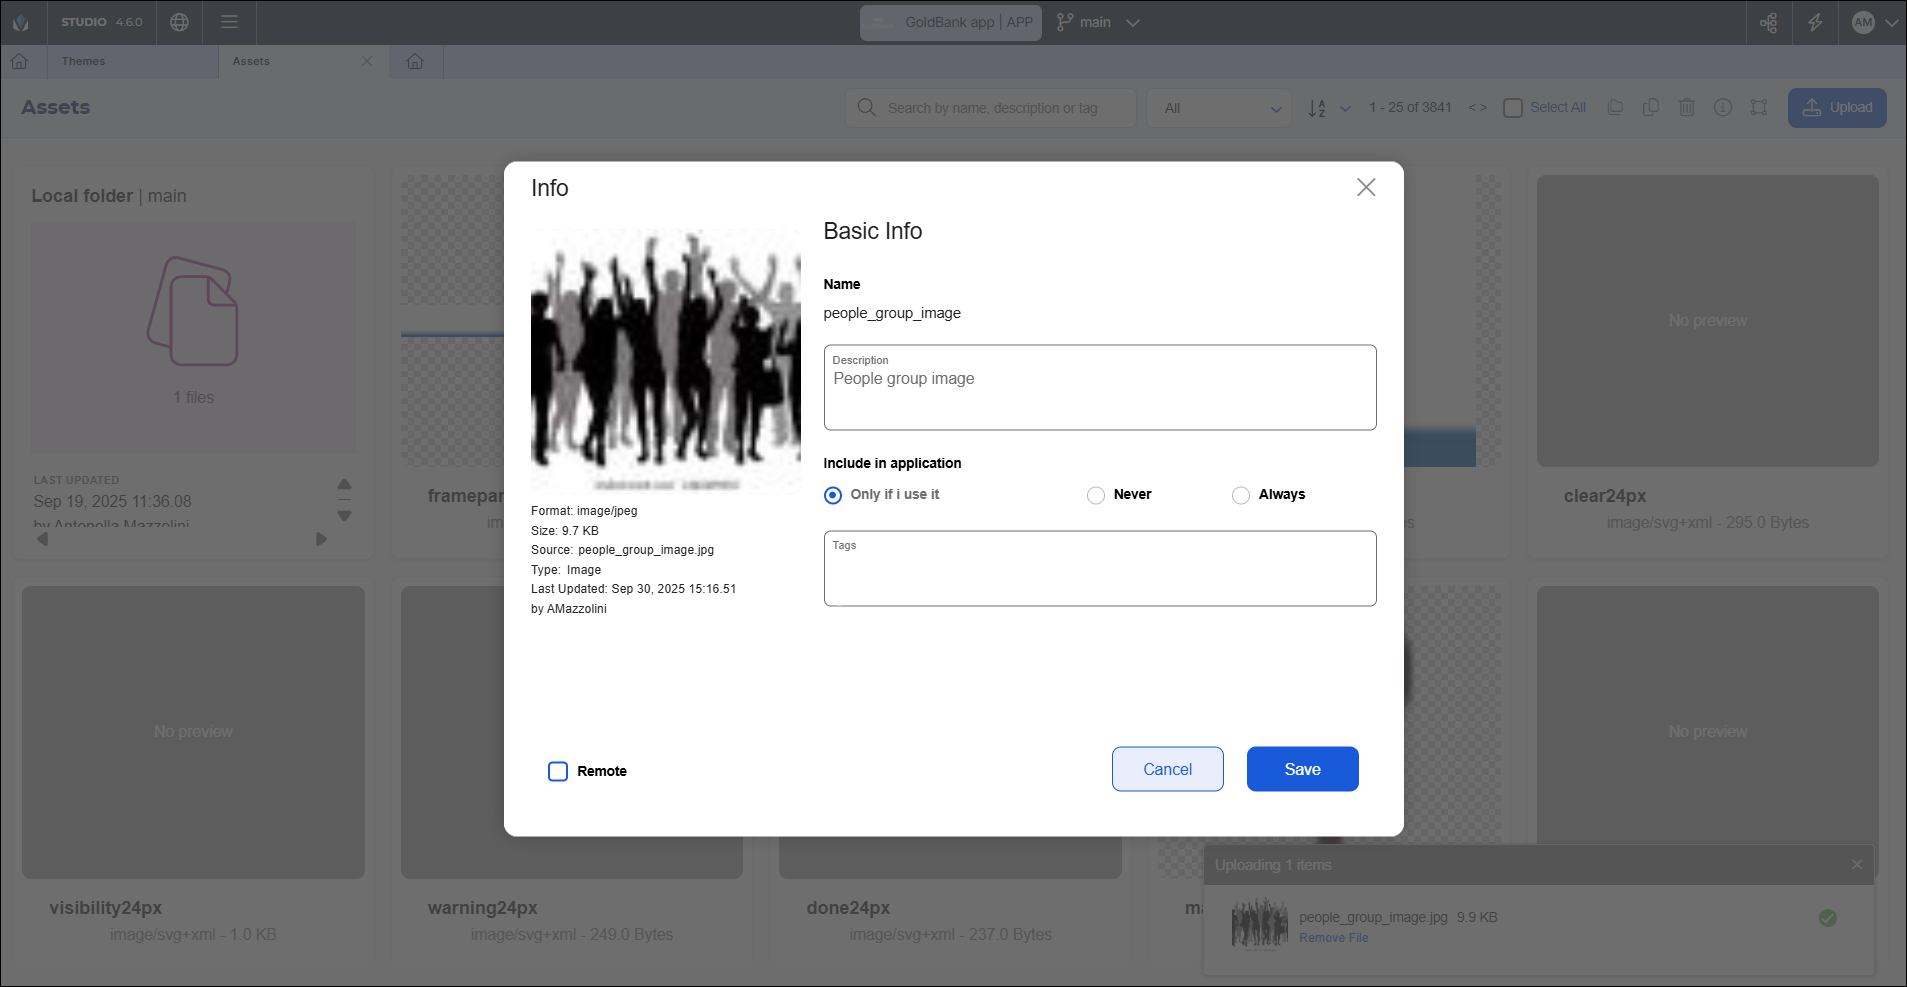Switch to the Themes tab
Viewport: 1907px width, 987px height.
coord(84,61)
